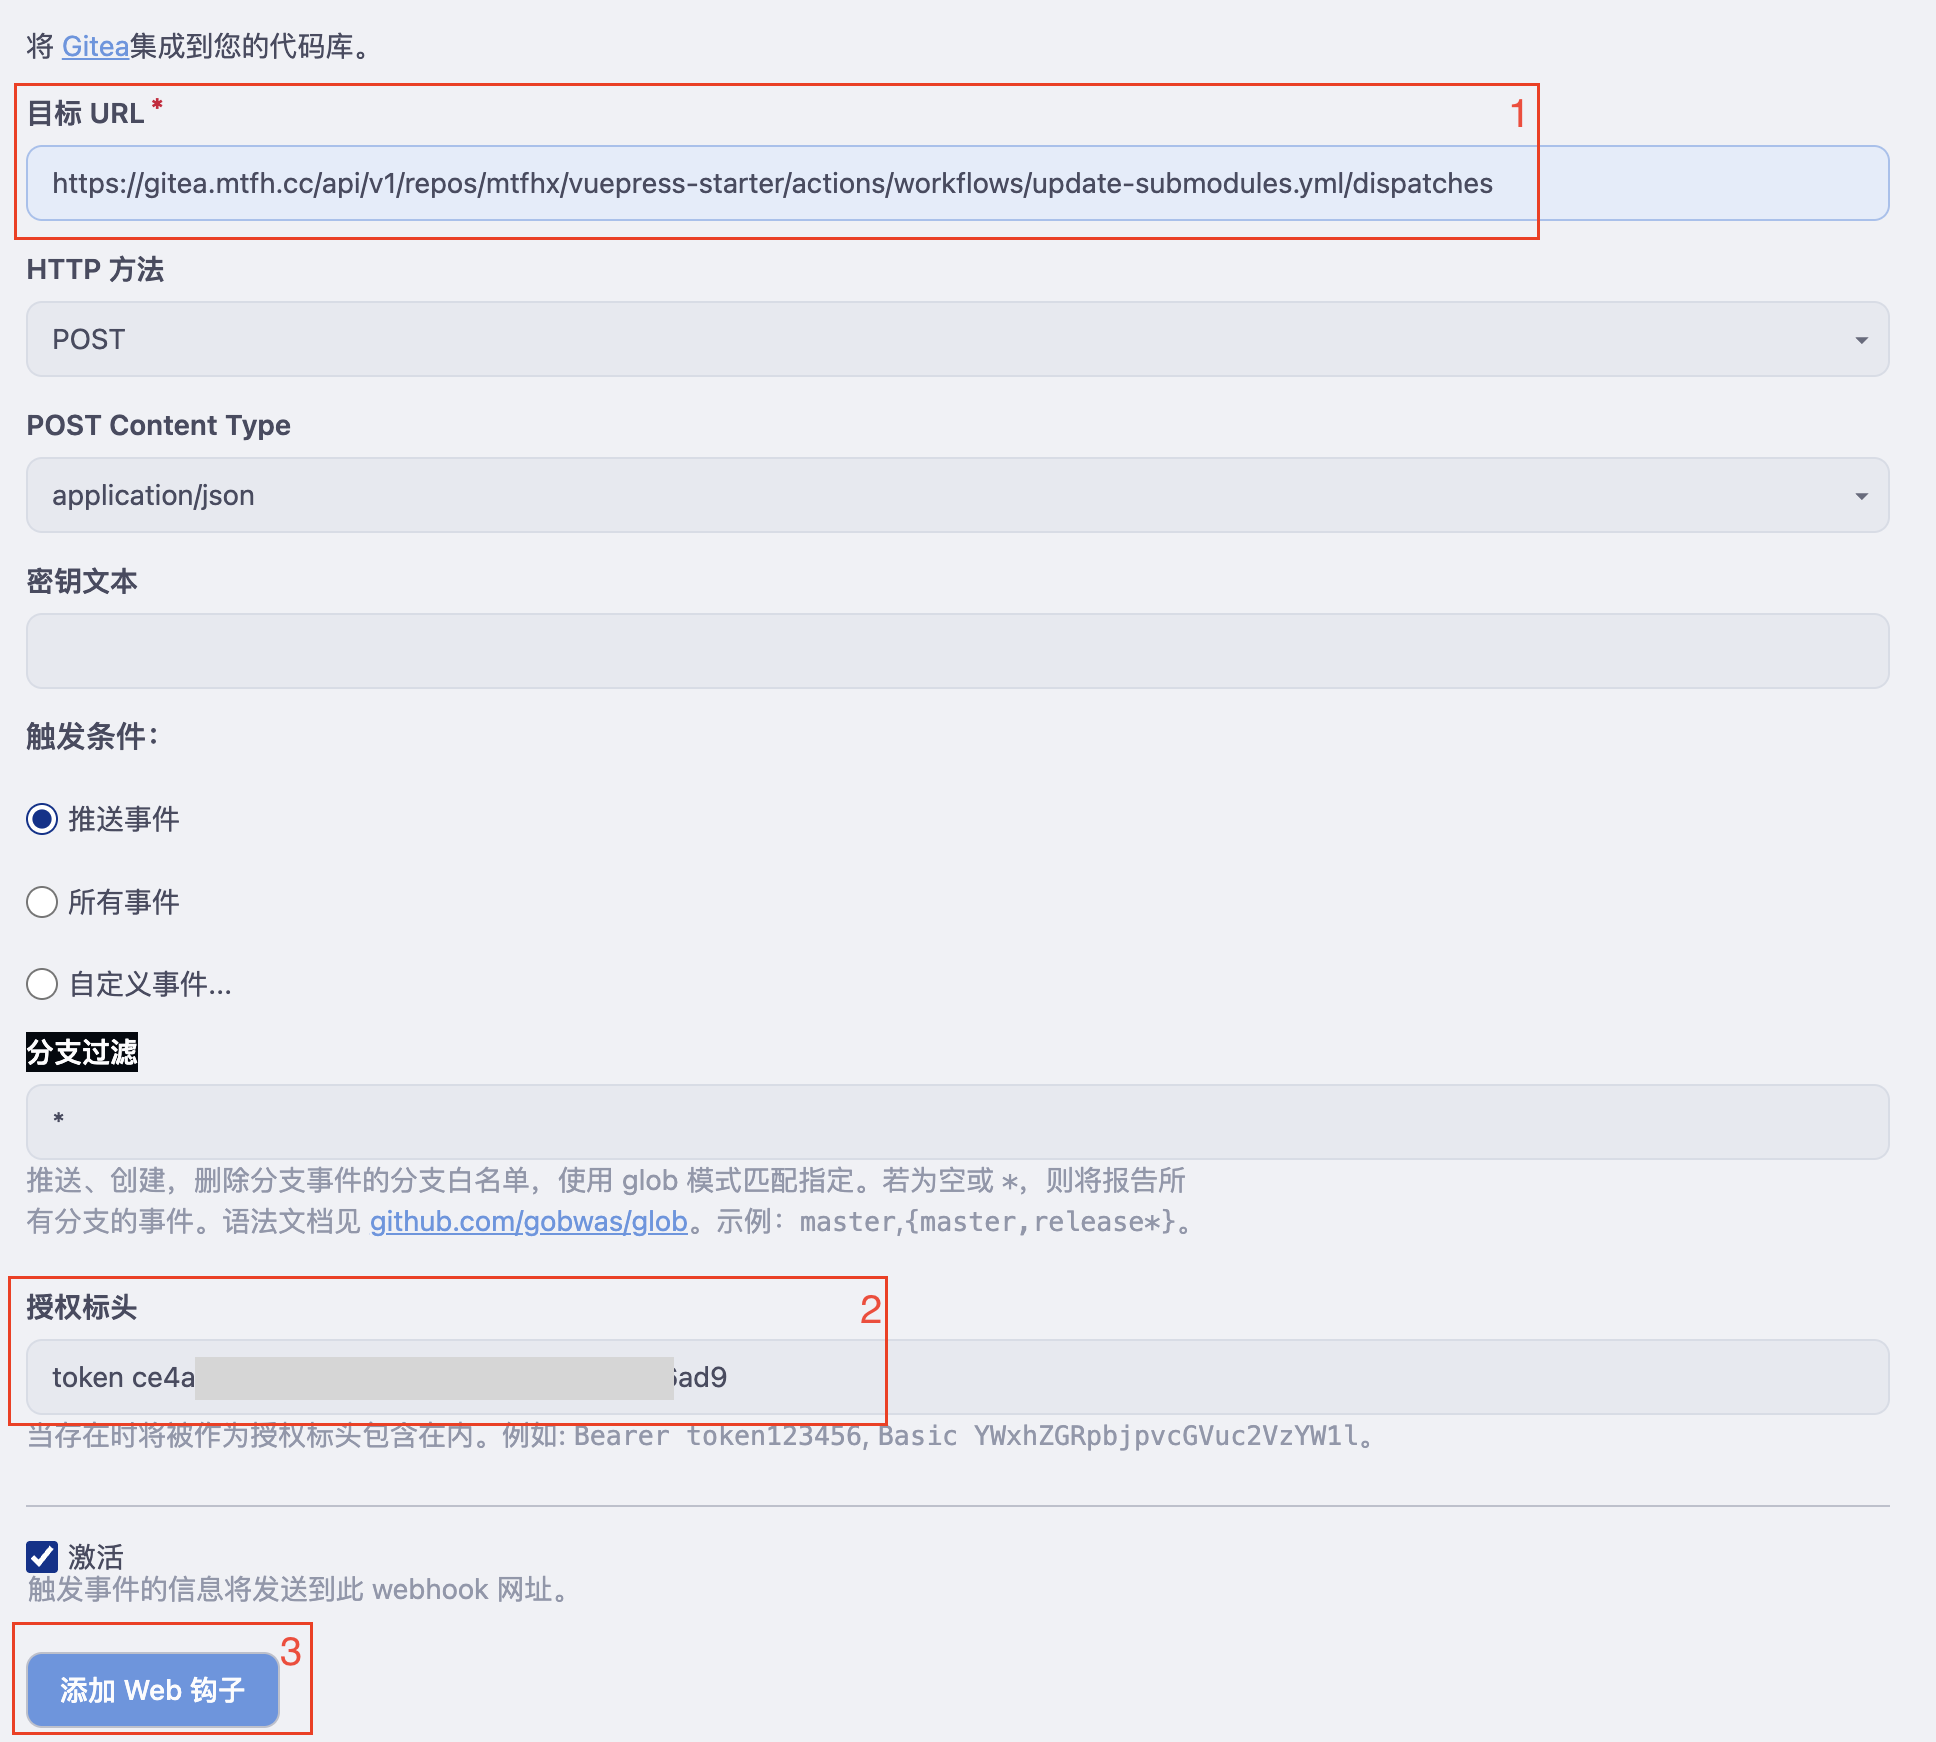Click the HTTP method dropdown arrow
The width and height of the screenshot is (1936, 1742).
click(1861, 340)
